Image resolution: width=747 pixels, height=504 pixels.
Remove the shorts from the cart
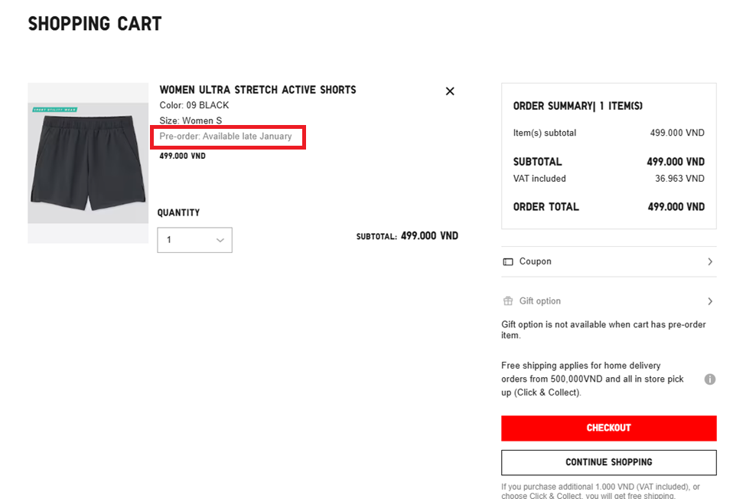449,91
